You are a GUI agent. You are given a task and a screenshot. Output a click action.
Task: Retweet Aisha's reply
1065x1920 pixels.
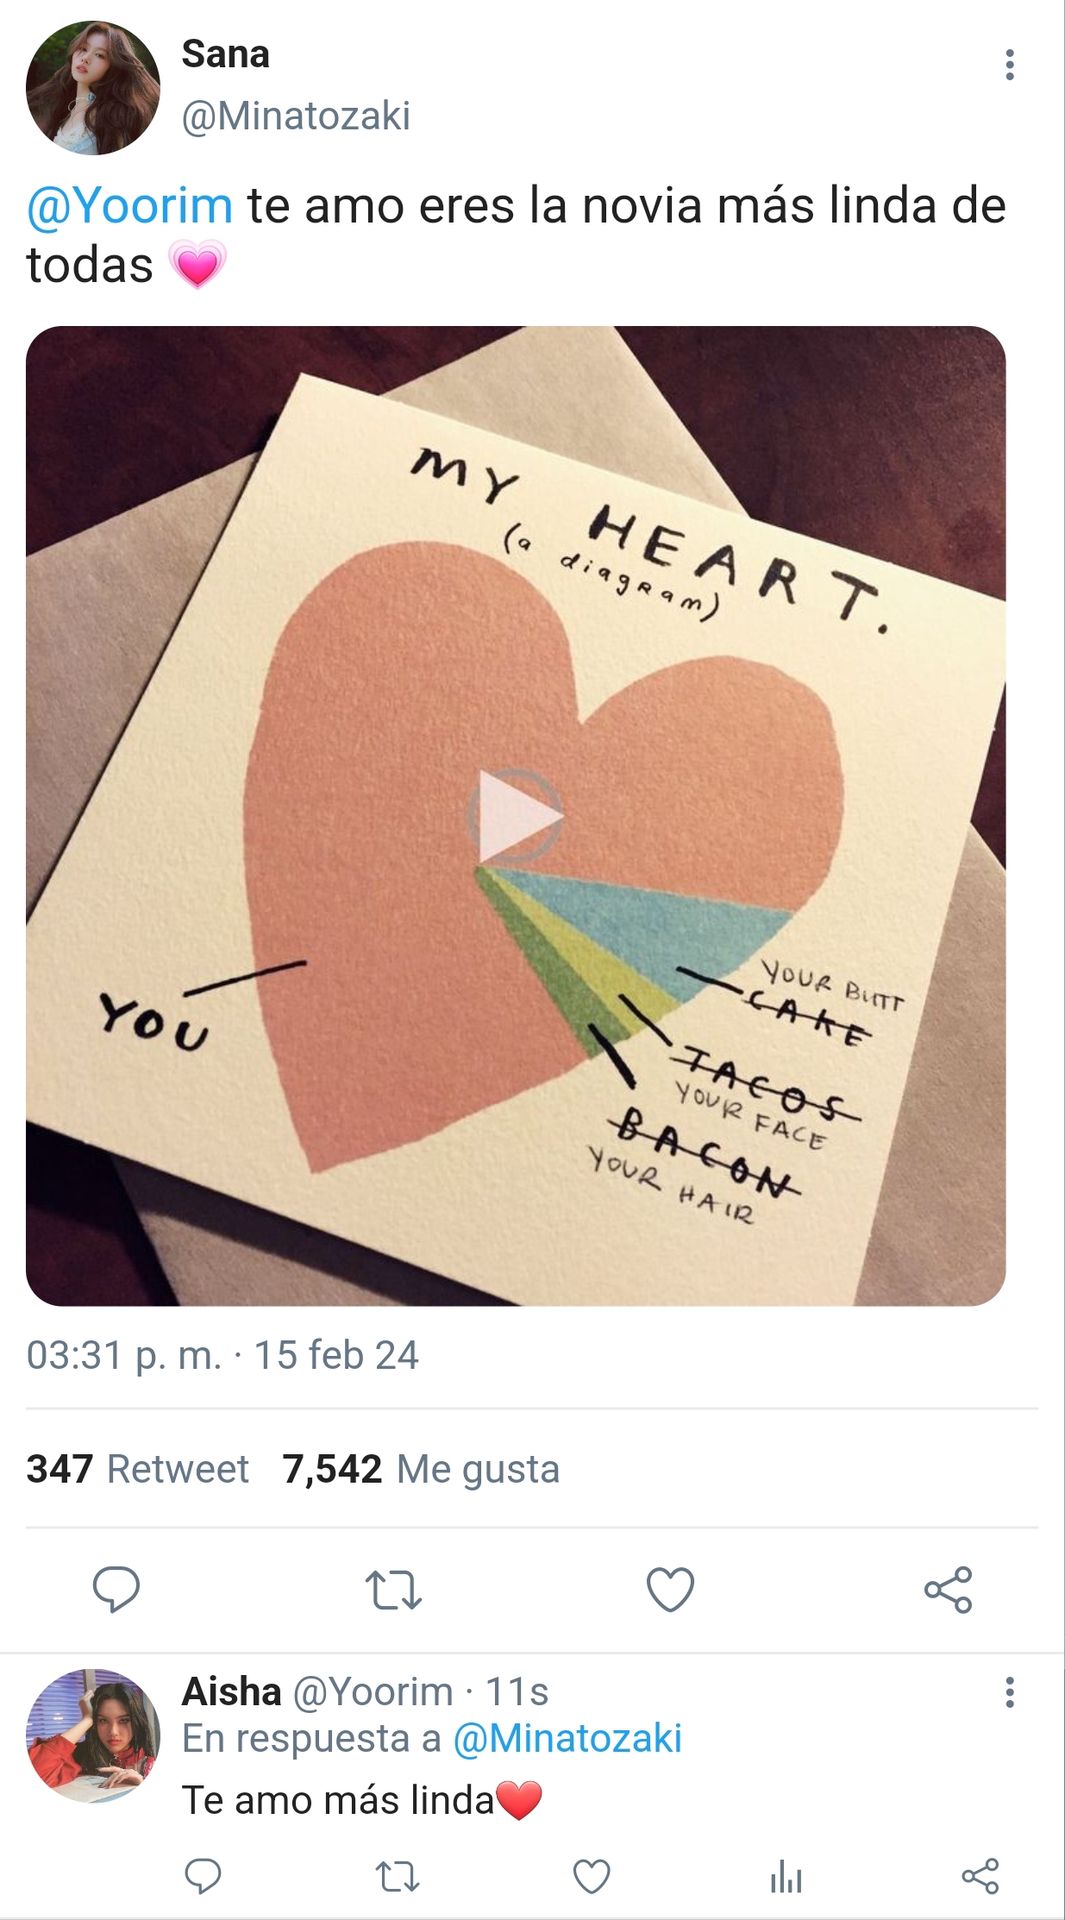click(x=397, y=1876)
